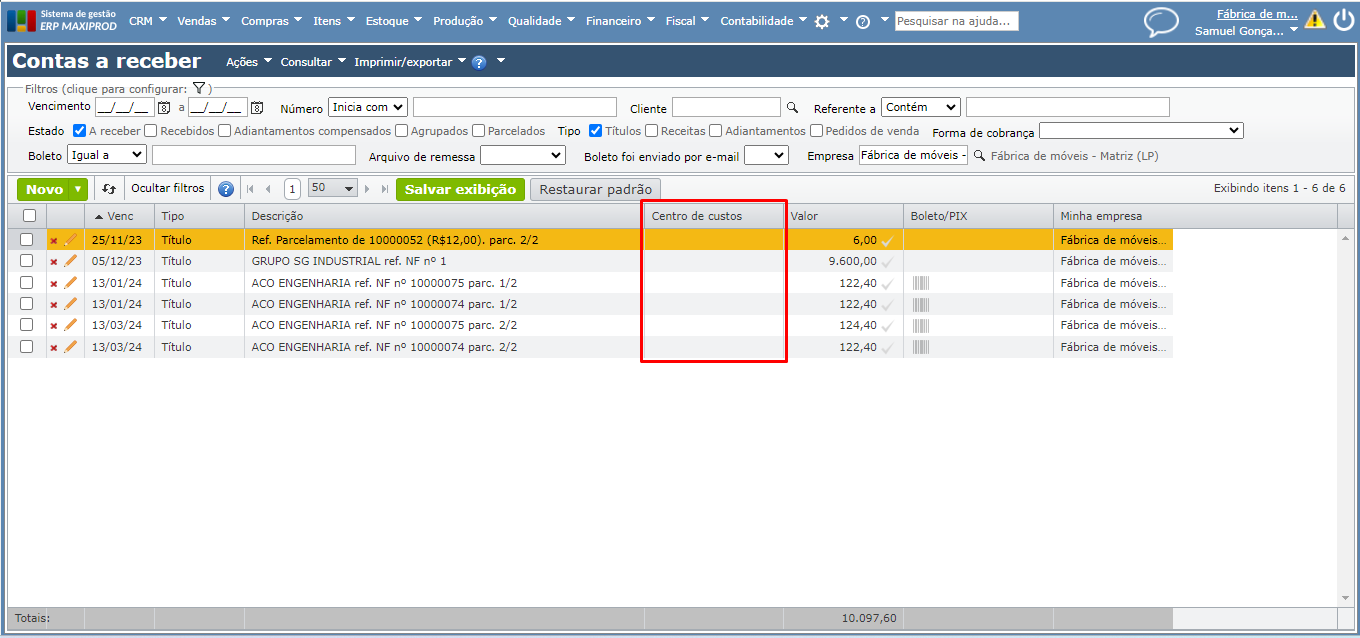Click the Cliente search magnifier icon
Image resolution: width=1360 pixels, height=638 pixels.
click(x=792, y=108)
